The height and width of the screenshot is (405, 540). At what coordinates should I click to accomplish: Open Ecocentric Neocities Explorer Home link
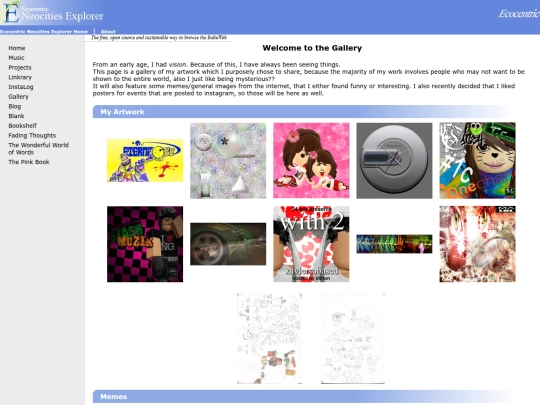tap(44, 31)
